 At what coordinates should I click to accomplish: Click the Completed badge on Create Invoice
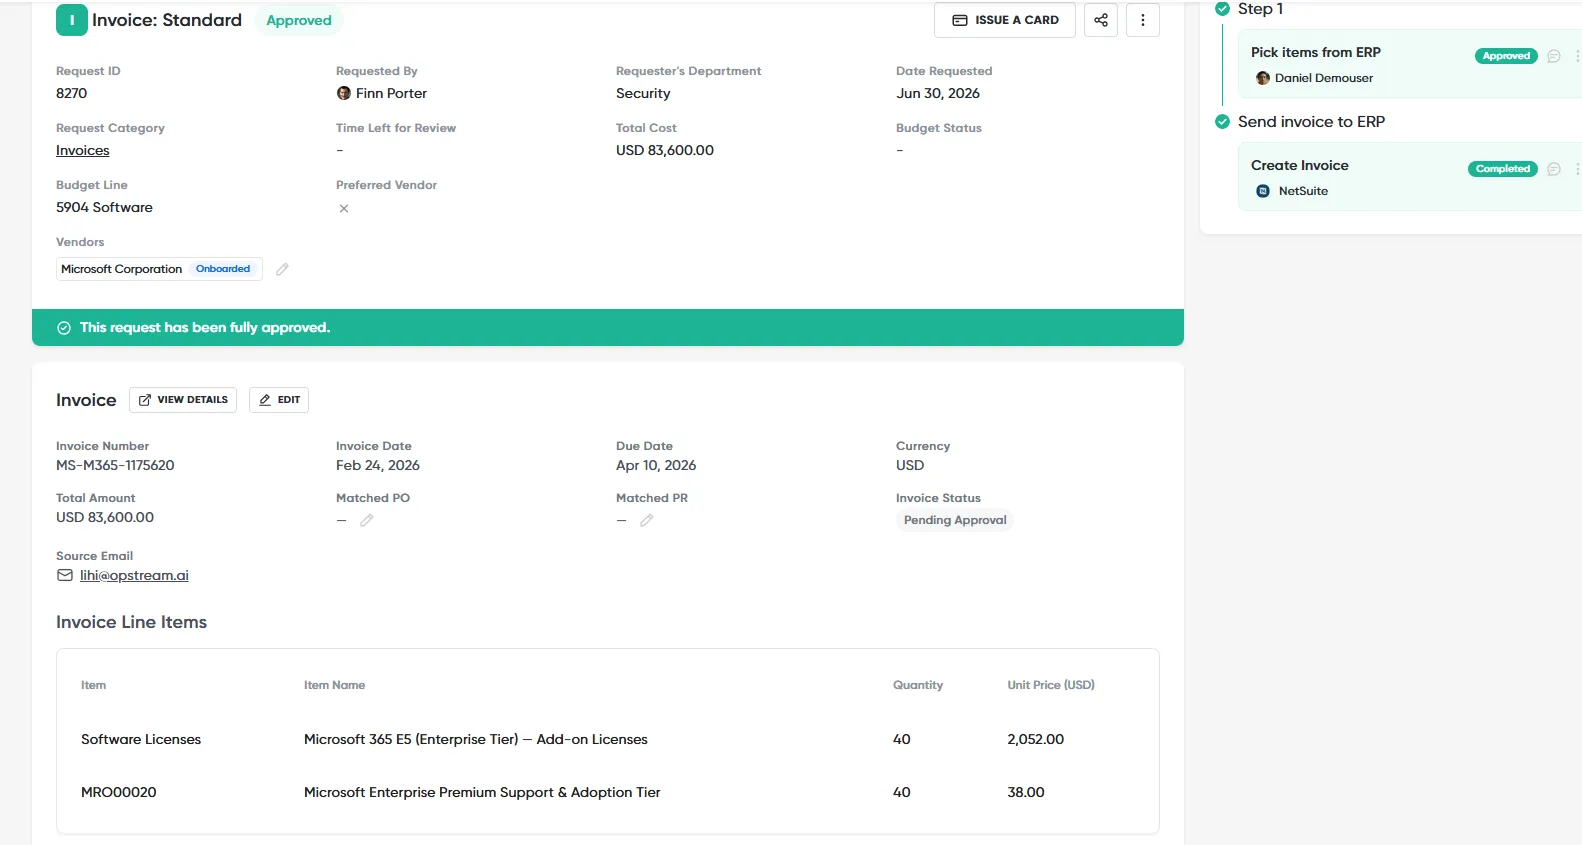click(x=1503, y=169)
